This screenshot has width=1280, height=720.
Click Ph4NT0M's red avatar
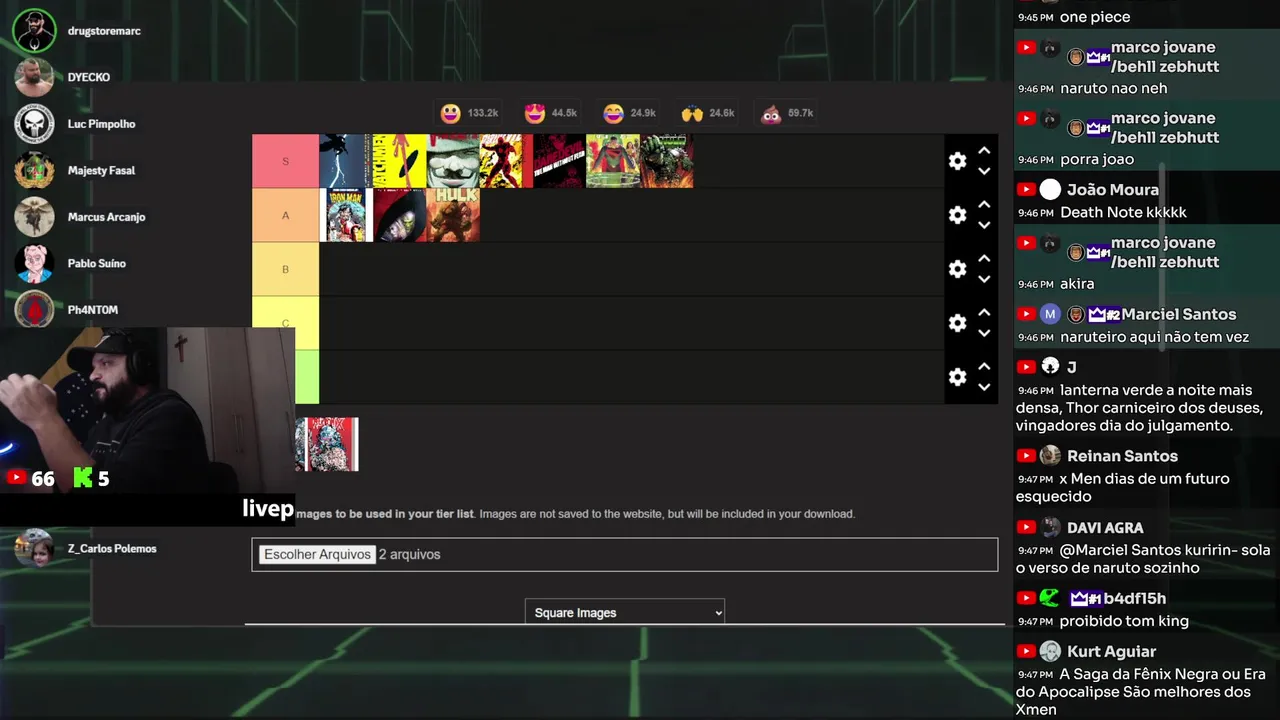pyautogui.click(x=34, y=310)
